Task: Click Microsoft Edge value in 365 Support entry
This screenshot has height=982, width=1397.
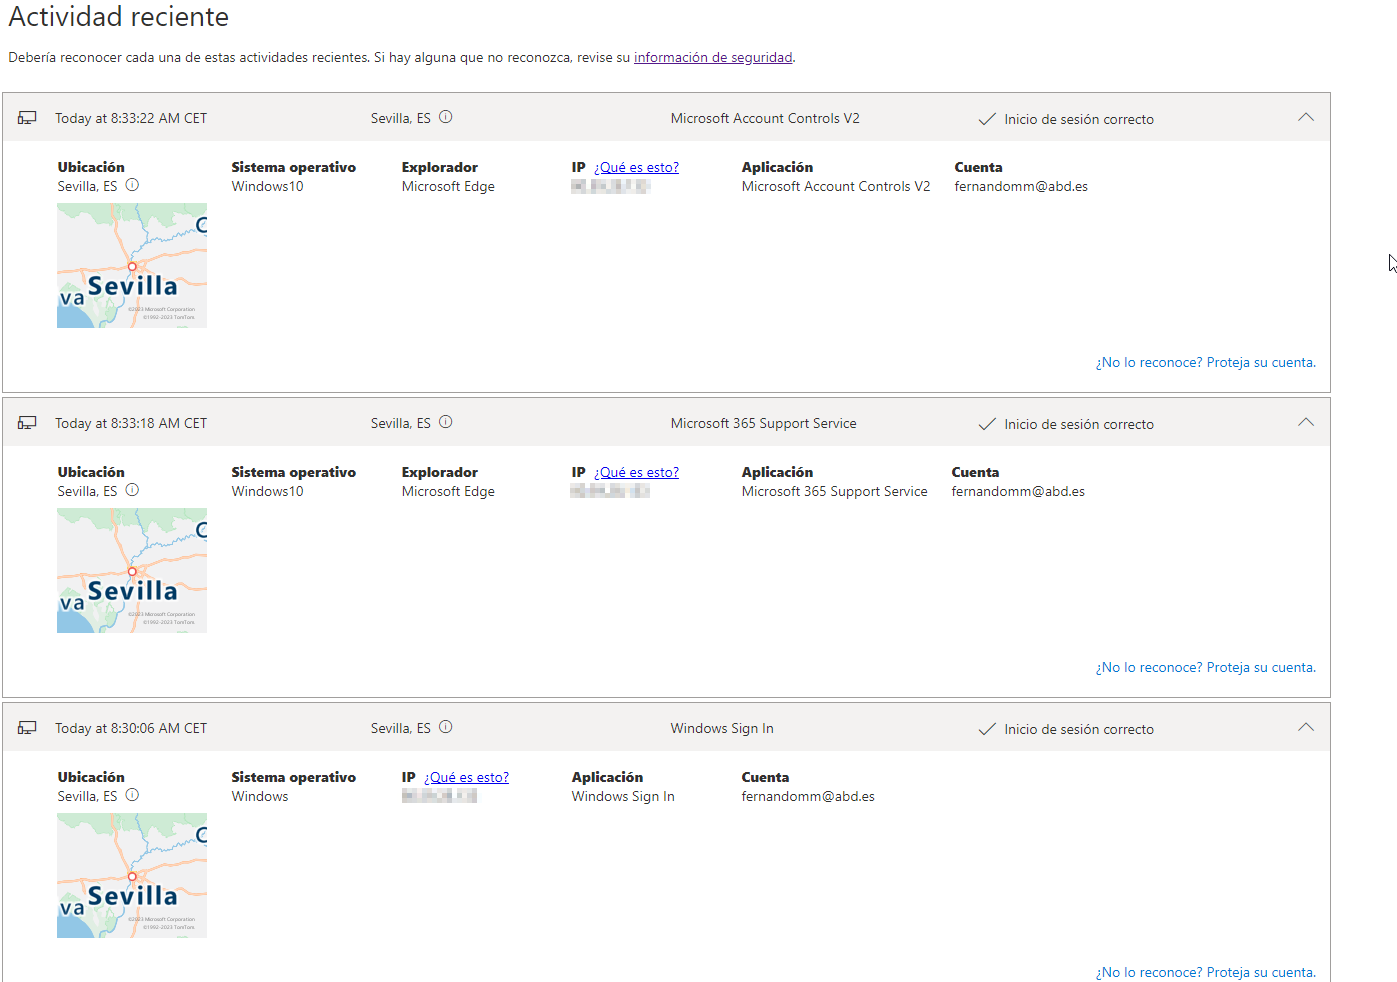Action: [x=448, y=491]
